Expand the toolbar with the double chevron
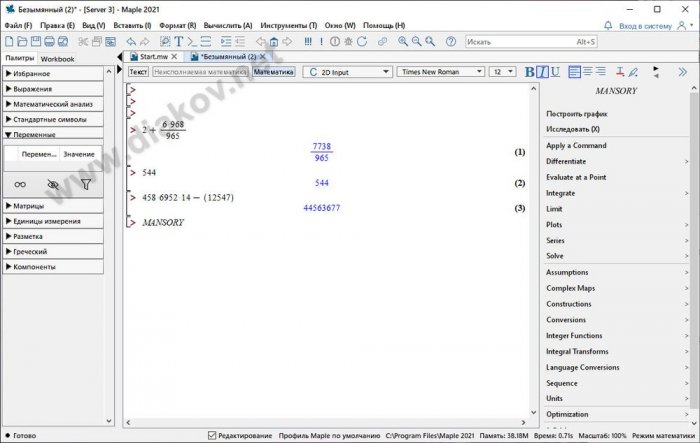700x443 pixels. (x=682, y=71)
